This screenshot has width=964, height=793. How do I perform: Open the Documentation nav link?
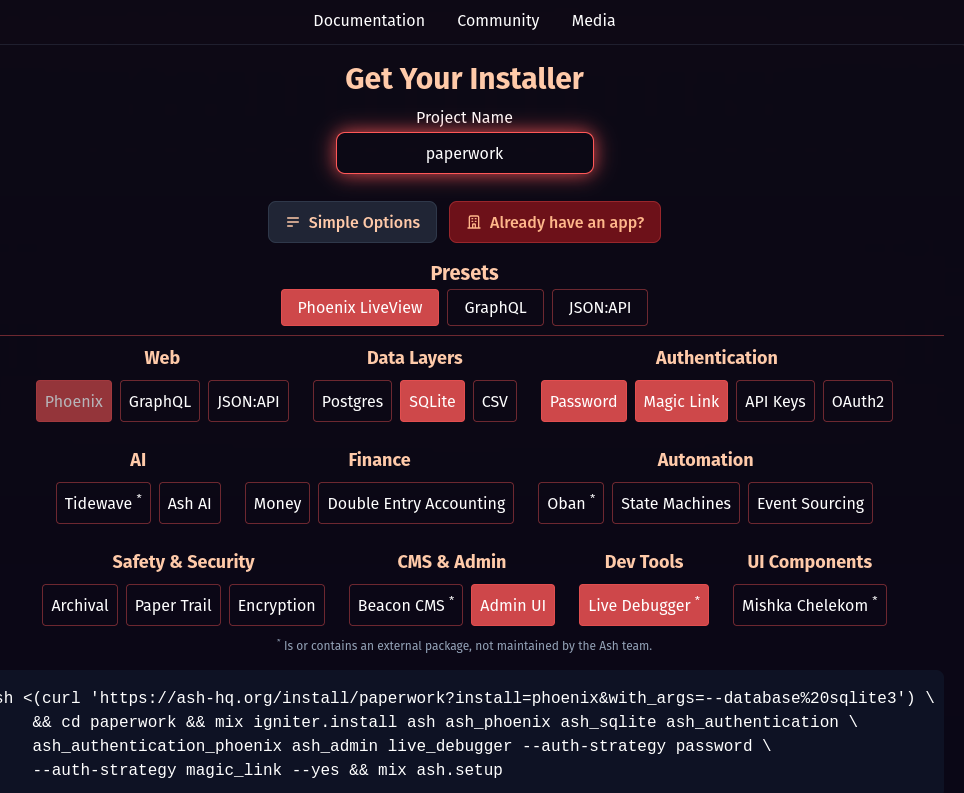[x=369, y=21]
